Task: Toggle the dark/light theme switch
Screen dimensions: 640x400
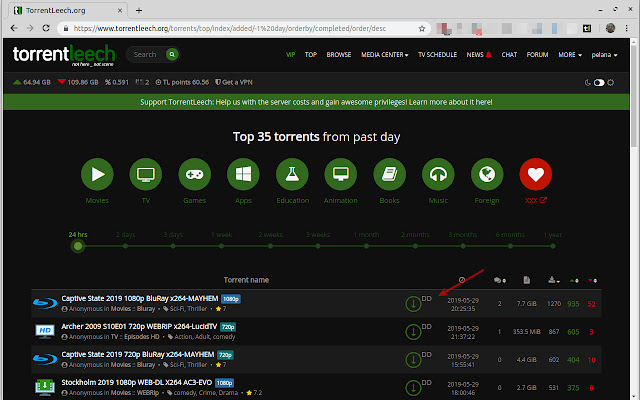Action: pos(599,82)
